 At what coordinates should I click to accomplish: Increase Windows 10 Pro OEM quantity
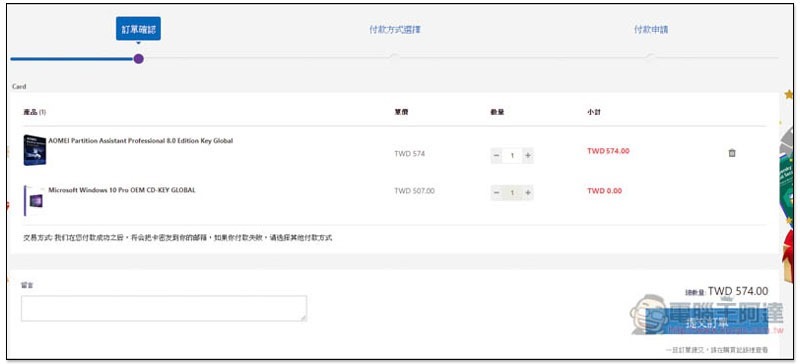528,192
